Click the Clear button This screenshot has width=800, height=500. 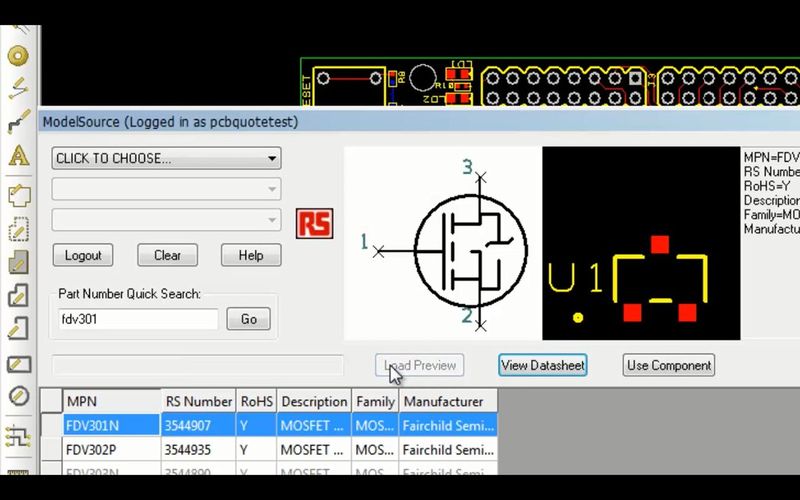(167, 255)
